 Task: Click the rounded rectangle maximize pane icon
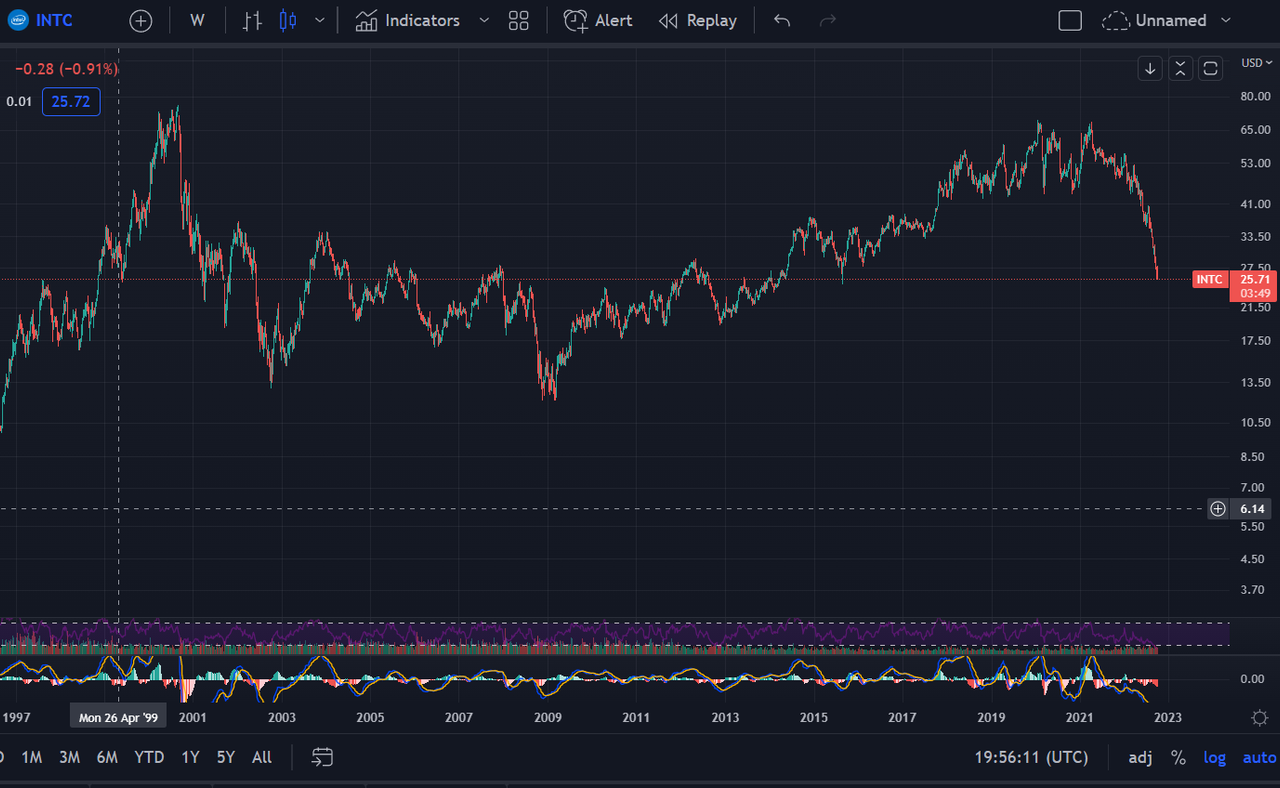(x=1210, y=68)
